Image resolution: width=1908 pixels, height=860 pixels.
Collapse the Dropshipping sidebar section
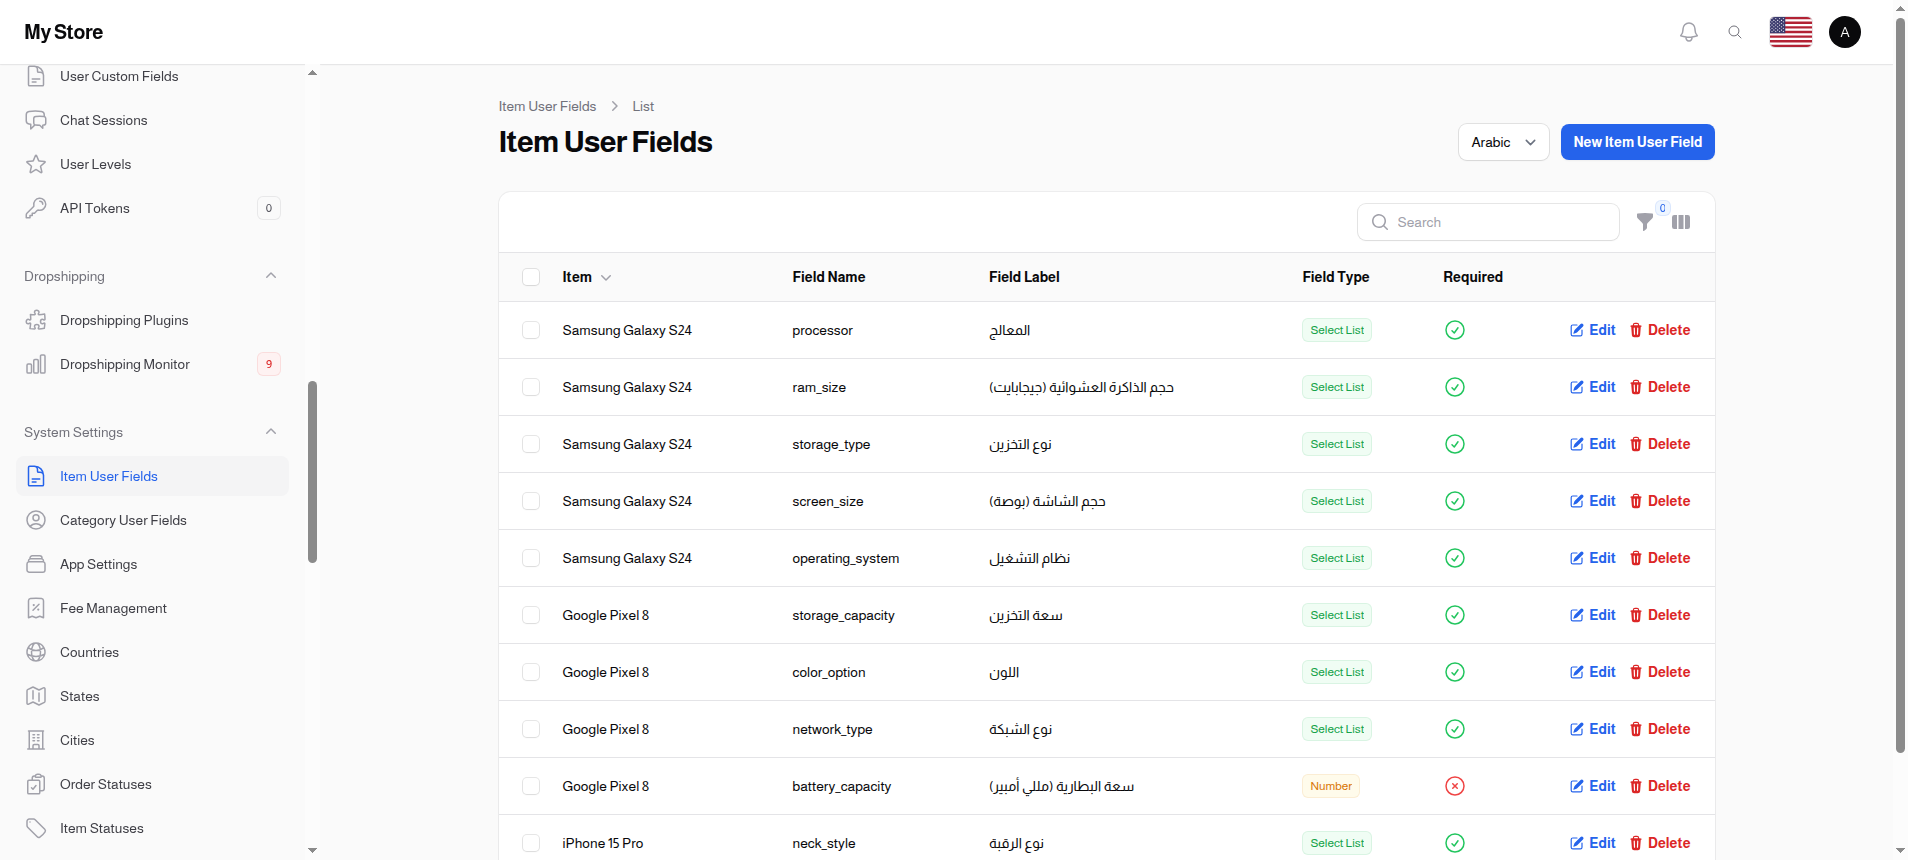coord(271,276)
